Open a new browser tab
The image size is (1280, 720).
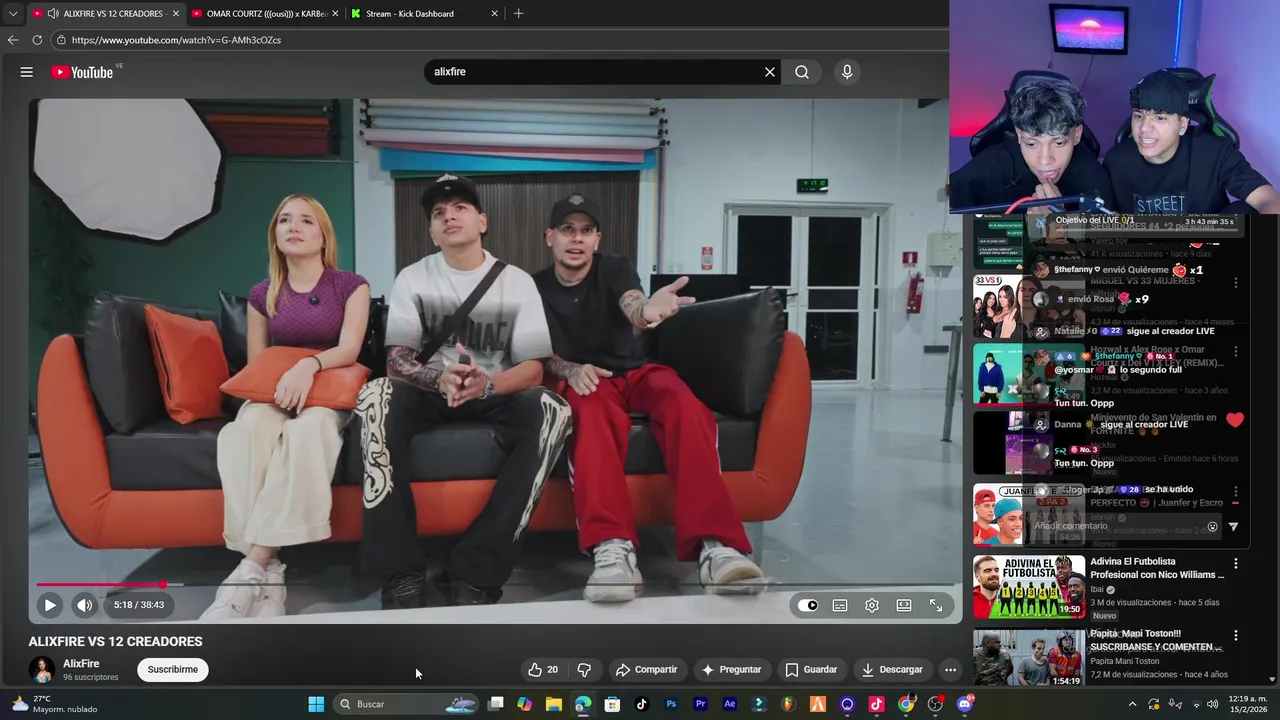point(518,14)
